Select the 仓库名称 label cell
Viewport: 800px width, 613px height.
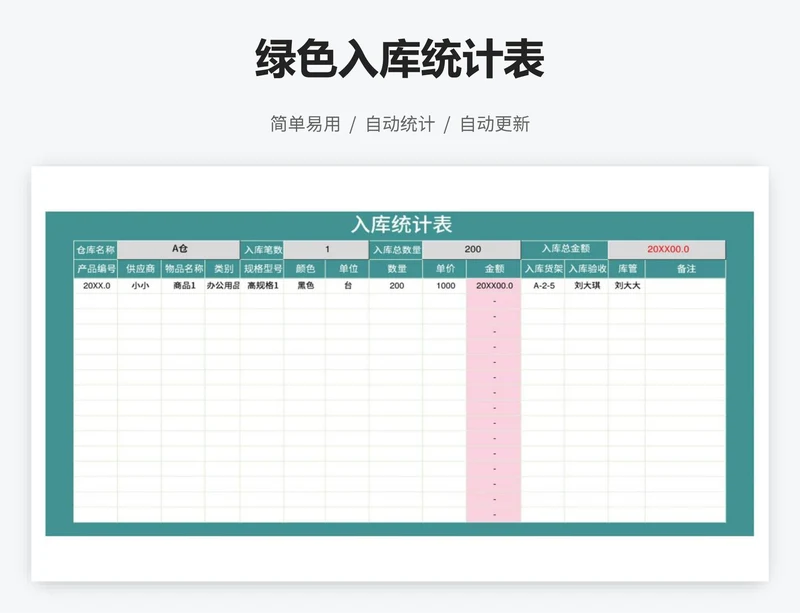point(95,250)
